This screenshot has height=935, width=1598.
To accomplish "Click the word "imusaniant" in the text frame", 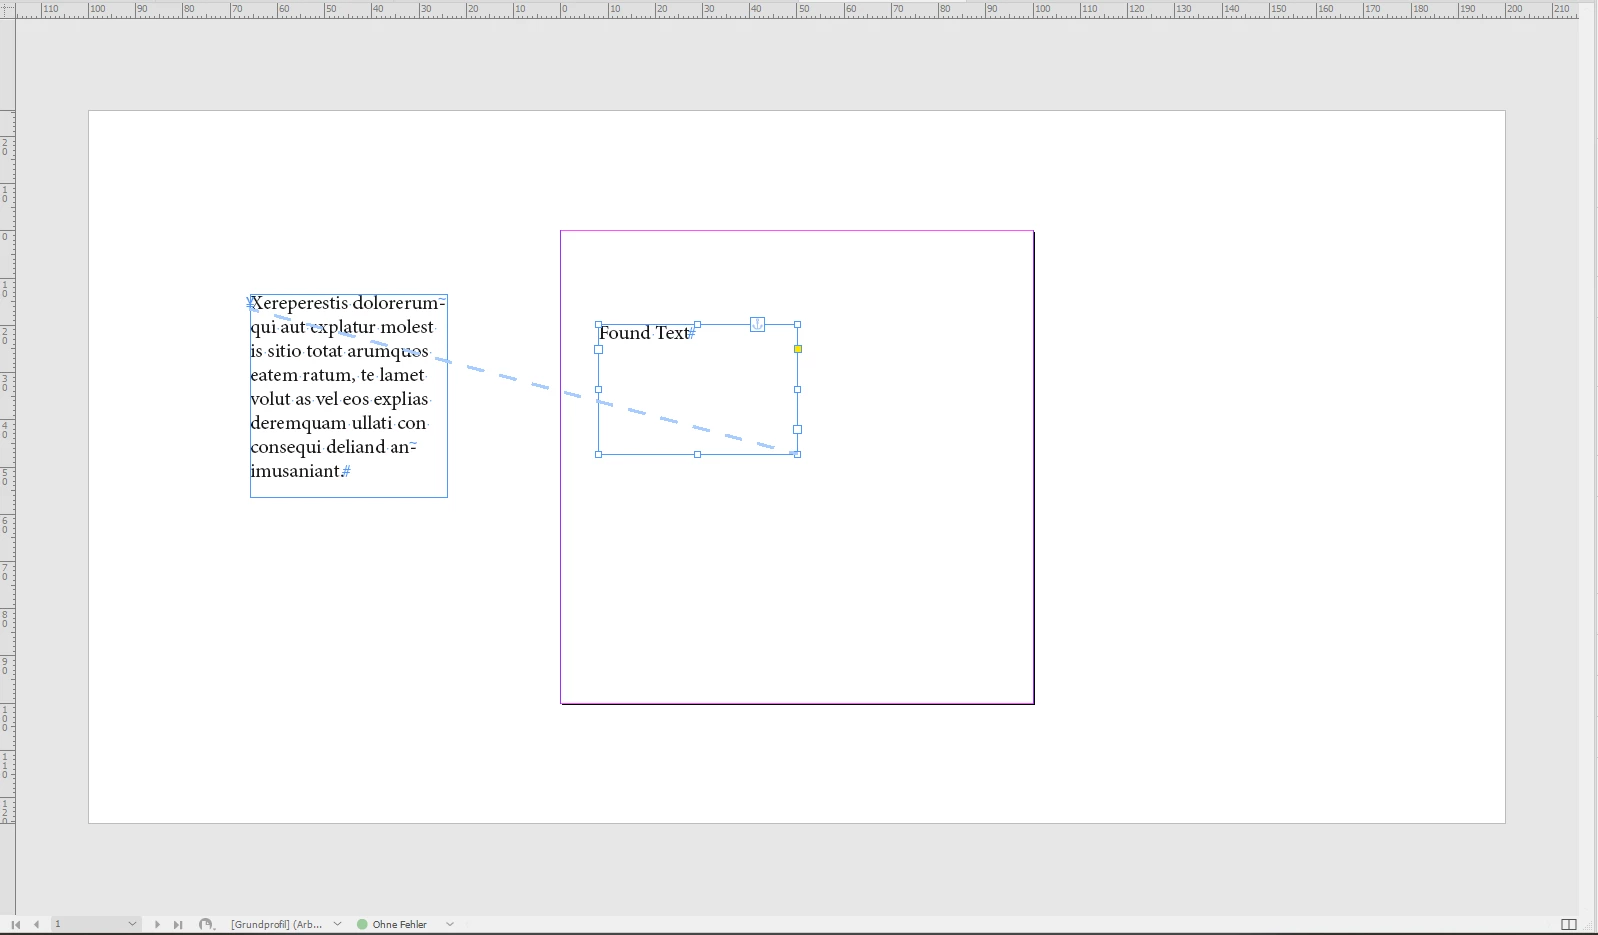I will 295,471.
